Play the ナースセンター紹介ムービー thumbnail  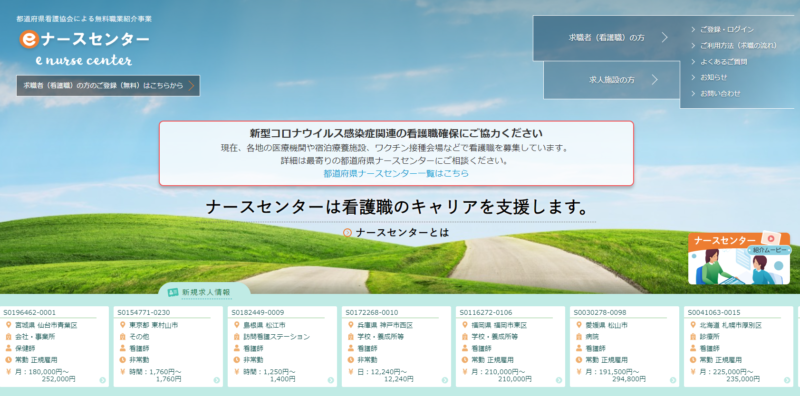(x=739, y=258)
